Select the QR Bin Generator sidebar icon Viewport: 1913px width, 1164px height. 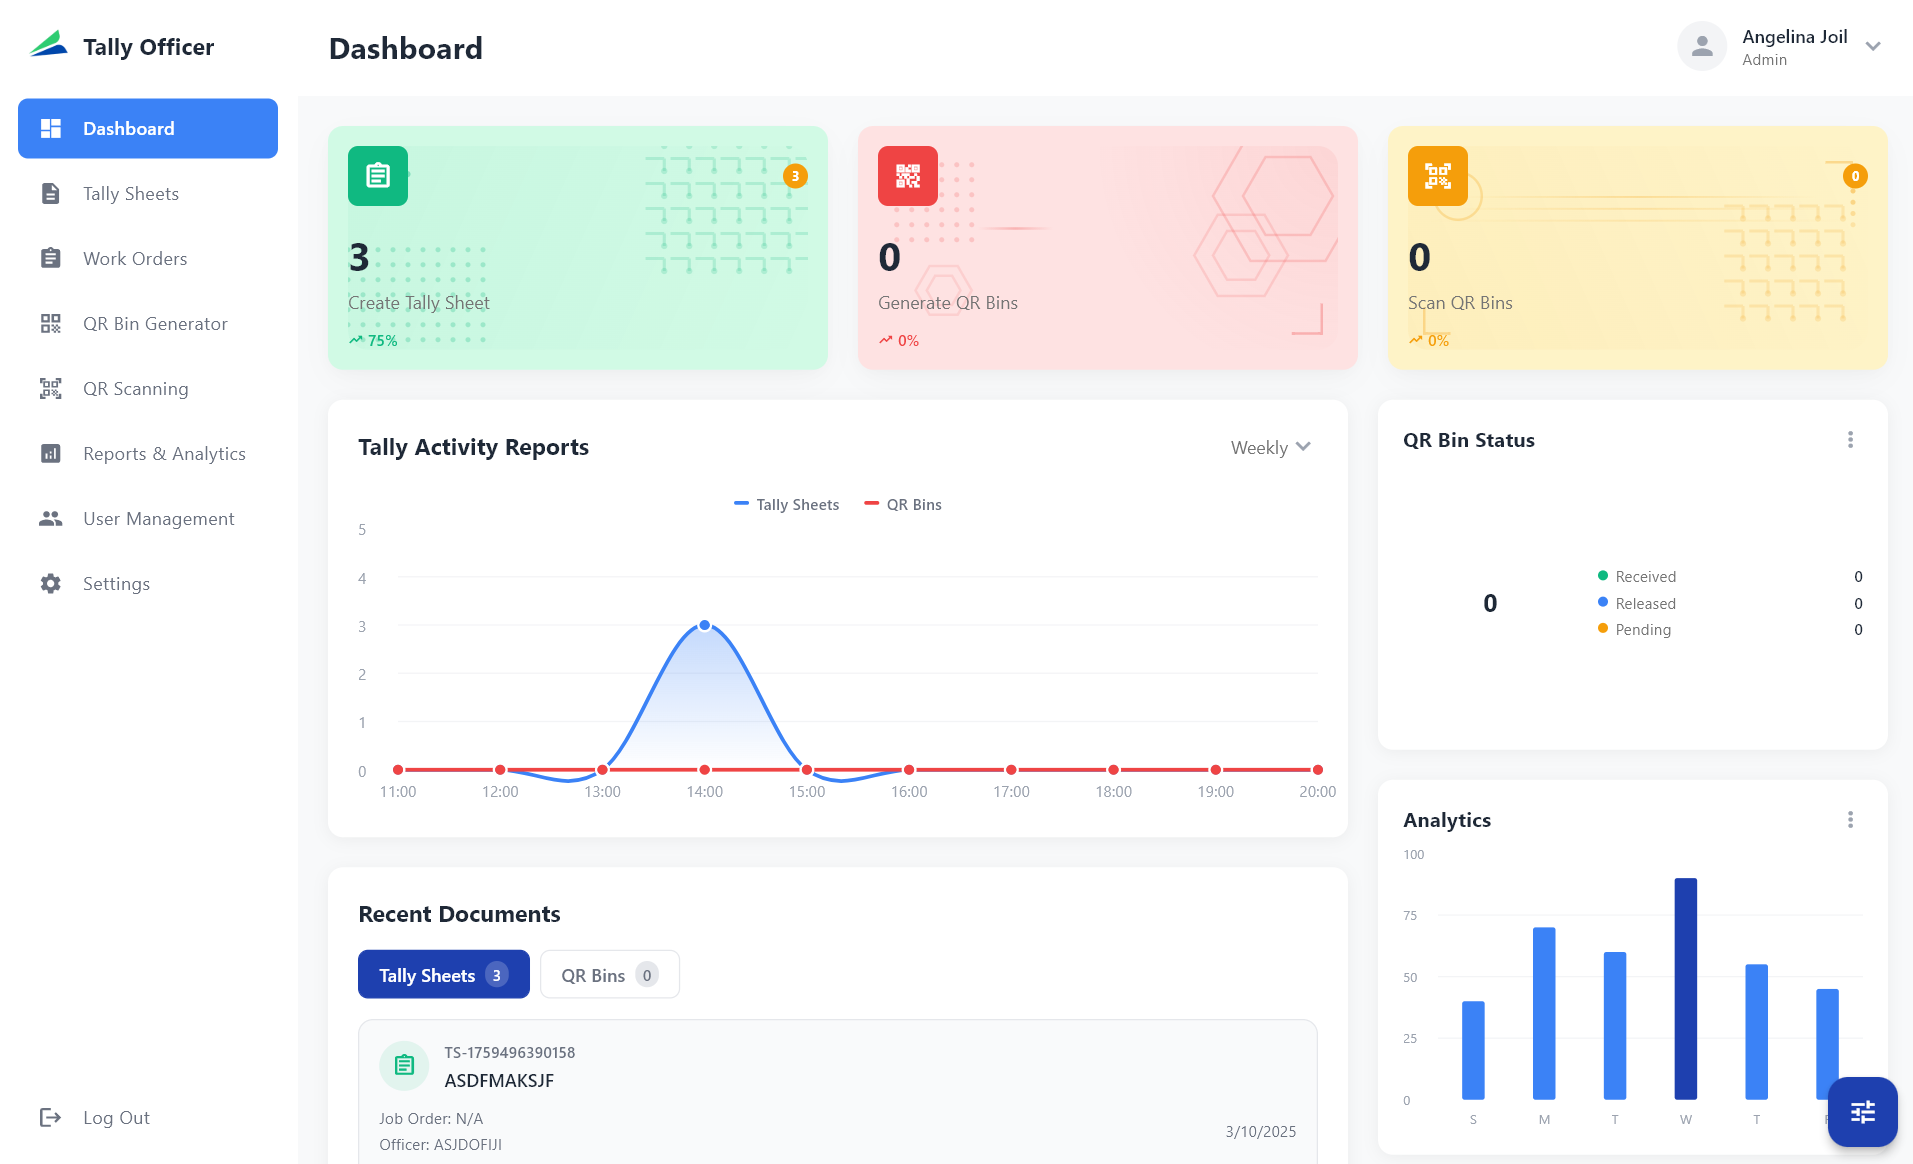(50, 323)
